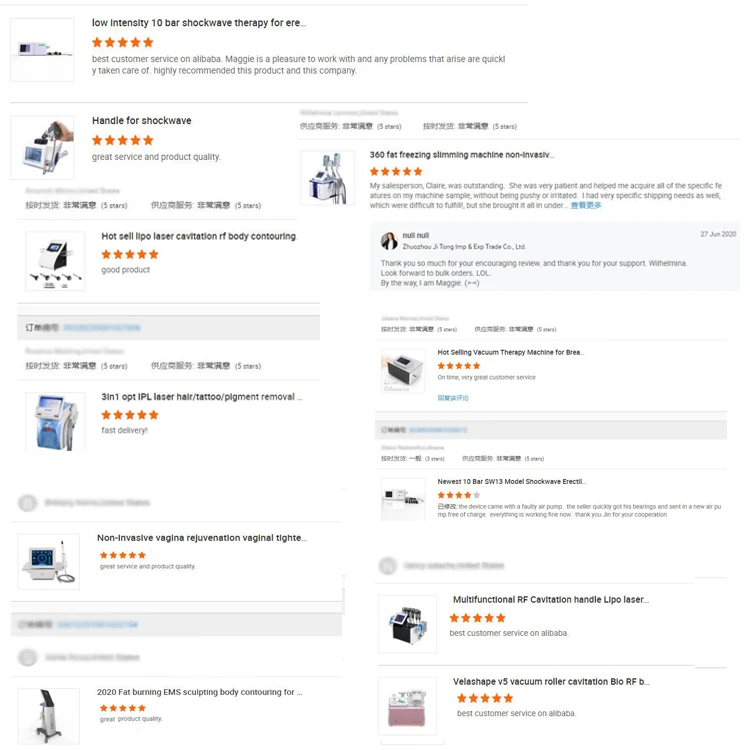This screenshot has height=750, width=750.
Task: Open the Hot sell lipo laser cavitation thumbnail
Action: 55,261
